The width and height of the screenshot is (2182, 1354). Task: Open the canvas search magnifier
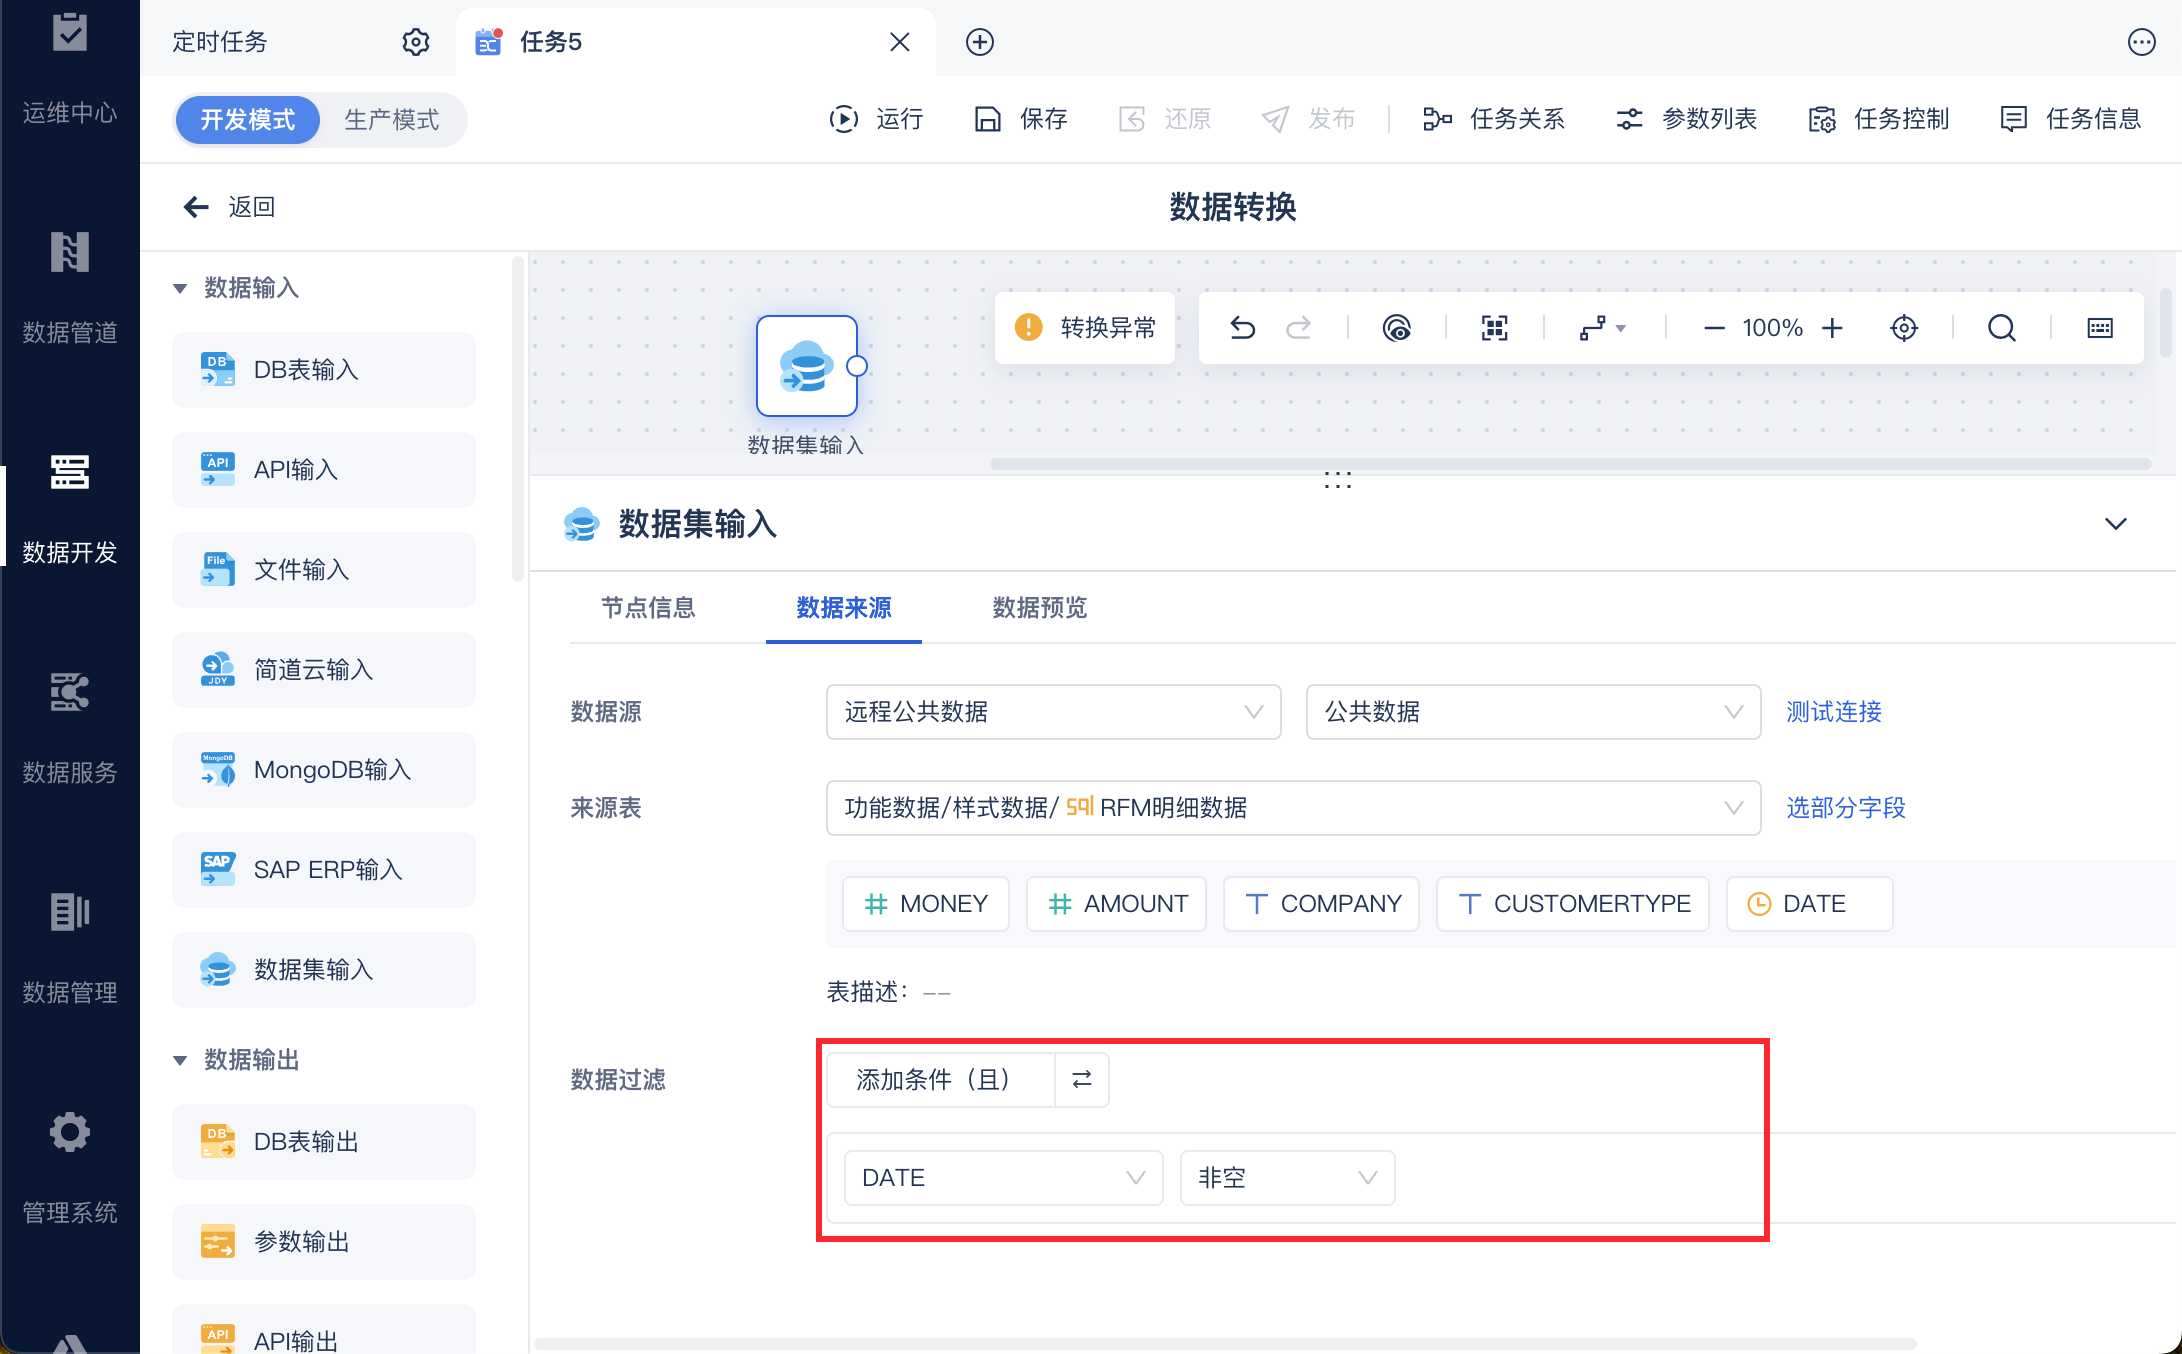2001,328
